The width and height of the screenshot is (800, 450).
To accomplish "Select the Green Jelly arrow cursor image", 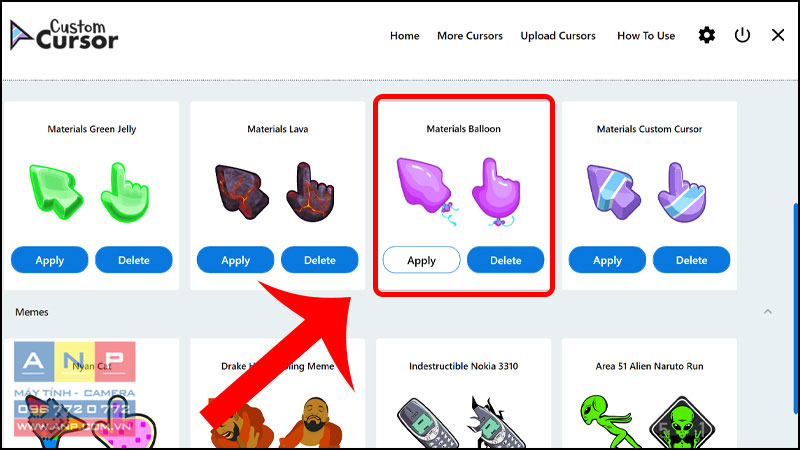I will click(56, 192).
